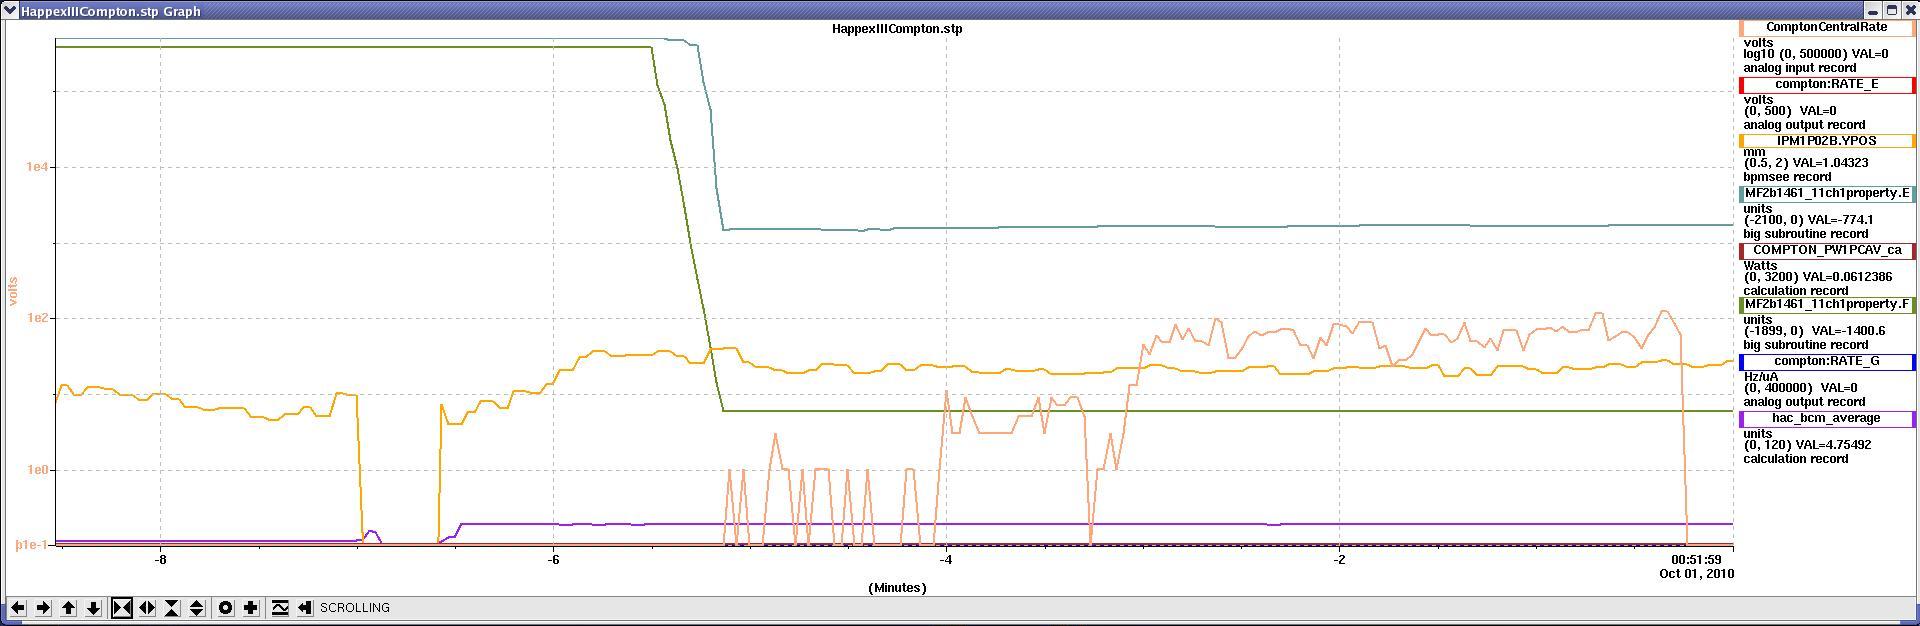1920x626 pixels.
Task: Click the Hz/uA units label
Action: pos(1762,377)
